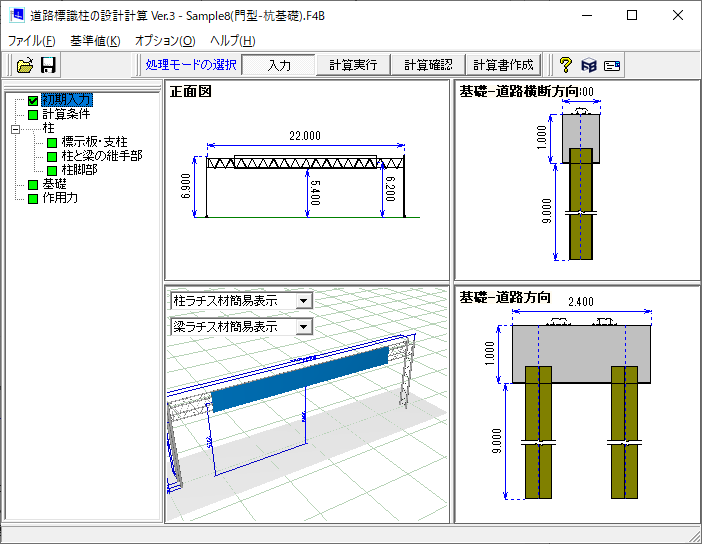The image size is (702, 544).
Task: Select 作用力 tree item
Action: coord(60,198)
